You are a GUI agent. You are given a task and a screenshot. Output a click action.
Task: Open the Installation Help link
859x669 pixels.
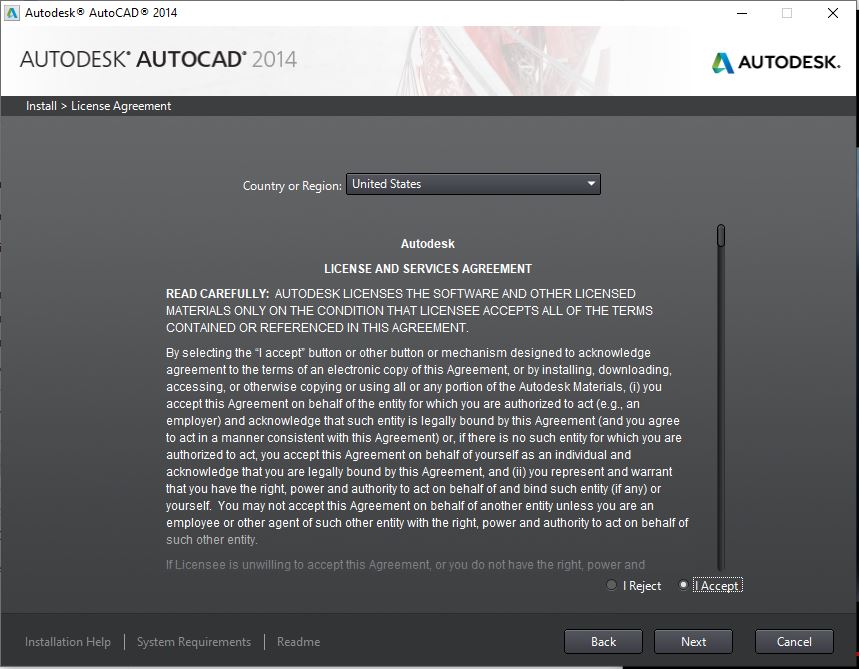tap(68, 642)
